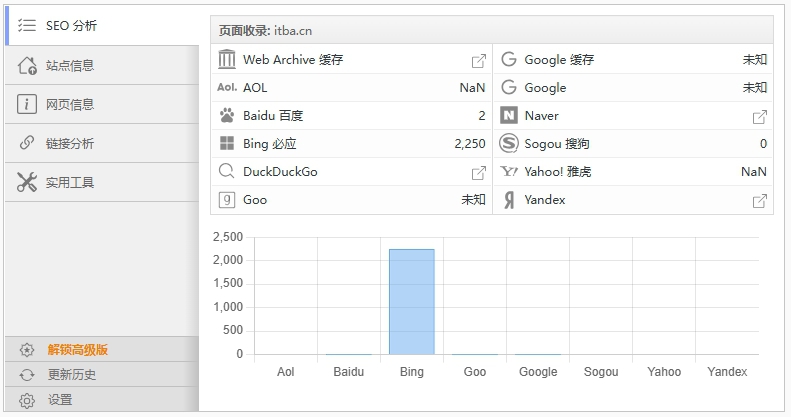This screenshot has height=417, width=791.
Task: Click the chain link icon for 链接分析
Action: click(27, 143)
